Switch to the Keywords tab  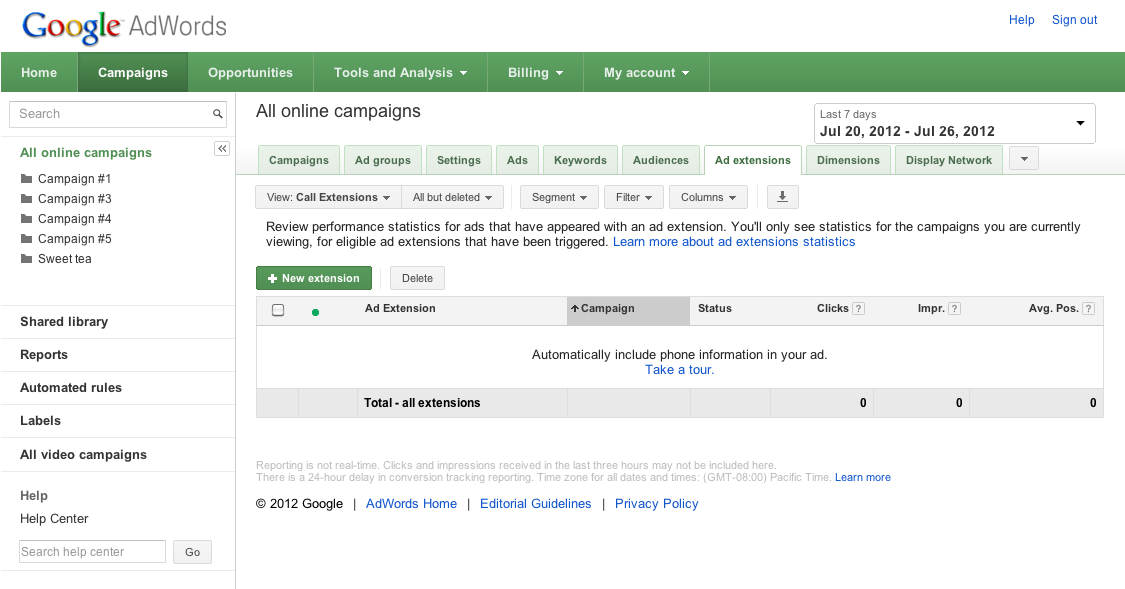click(x=580, y=160)
